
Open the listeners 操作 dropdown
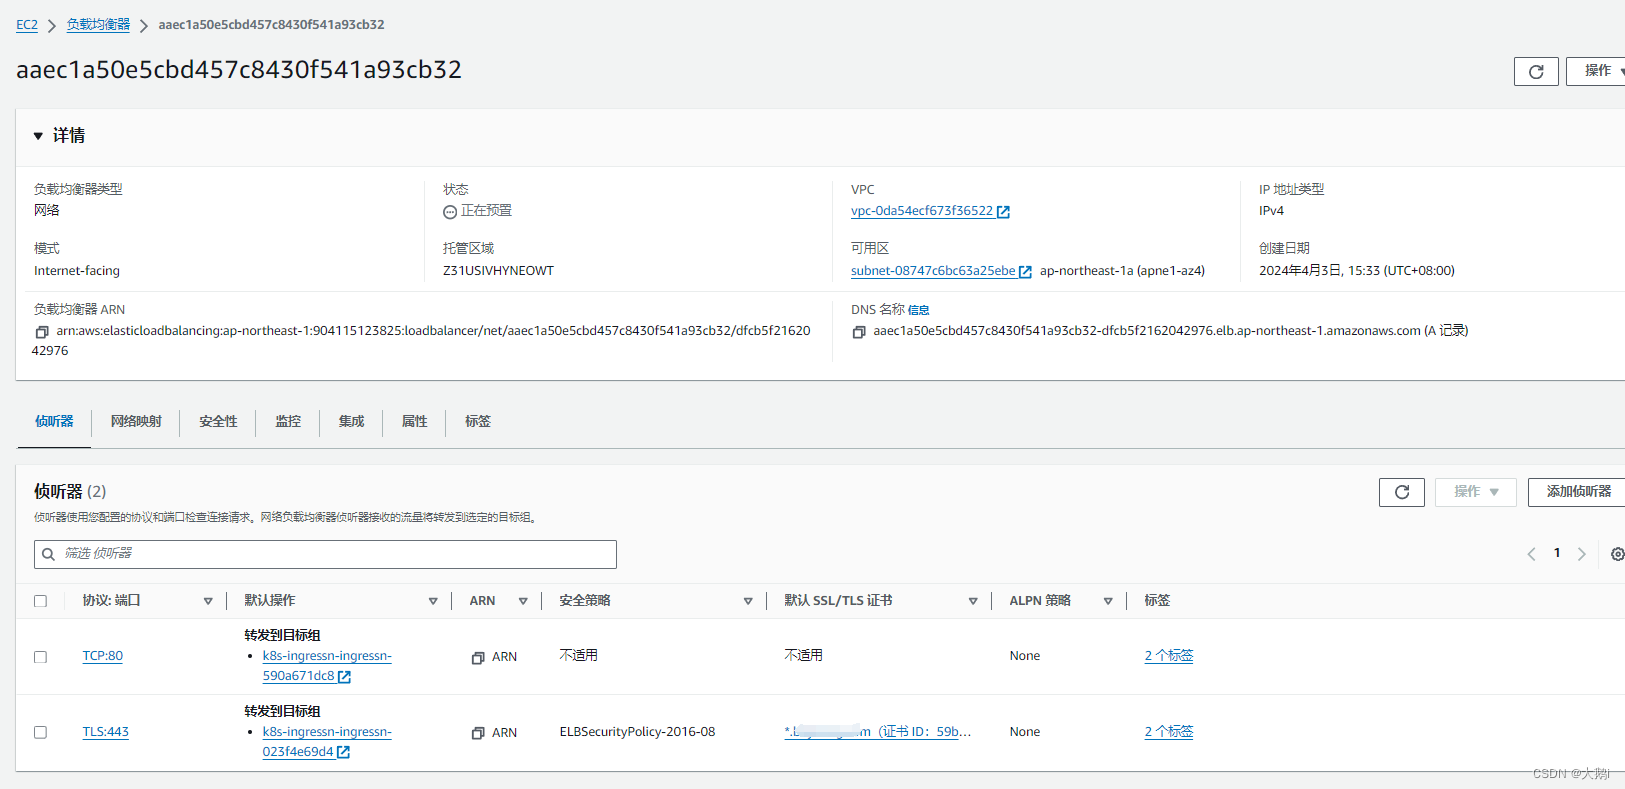1476,492
